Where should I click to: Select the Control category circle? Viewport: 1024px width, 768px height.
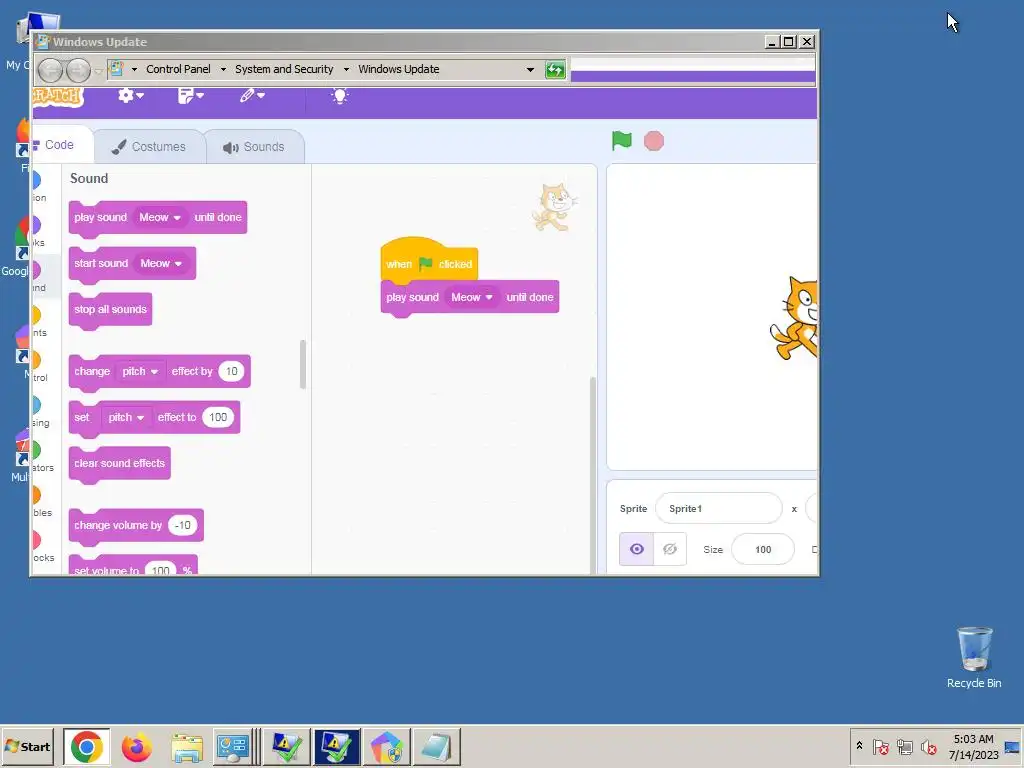36,360
